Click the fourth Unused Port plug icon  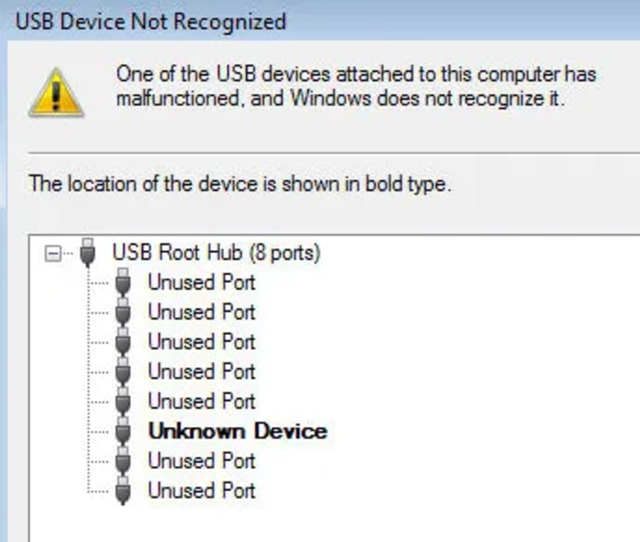click(x=123, y=371)
